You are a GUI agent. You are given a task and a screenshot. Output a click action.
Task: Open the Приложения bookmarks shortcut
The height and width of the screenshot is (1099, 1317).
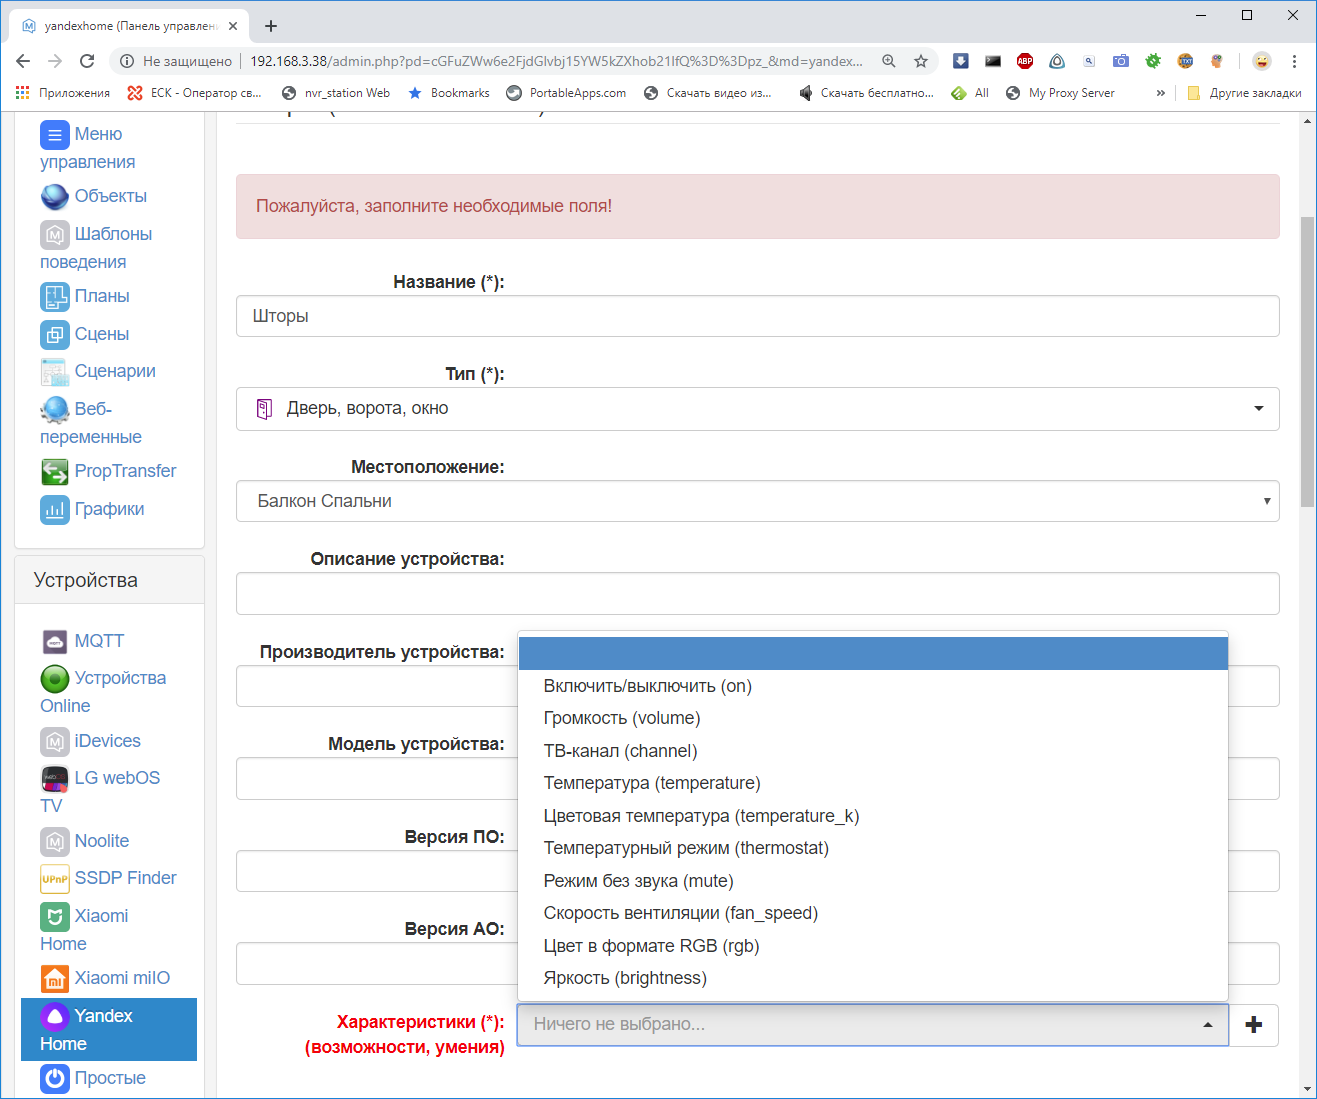[x=63, y=93]
